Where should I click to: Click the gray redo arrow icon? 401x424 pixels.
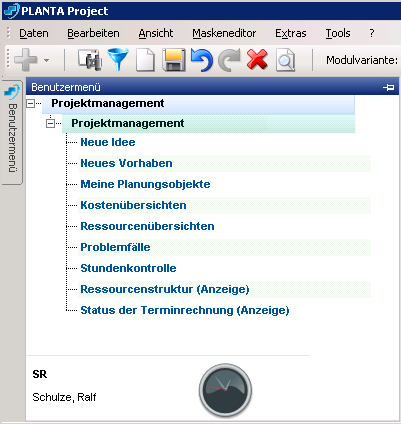click(229, 60)
